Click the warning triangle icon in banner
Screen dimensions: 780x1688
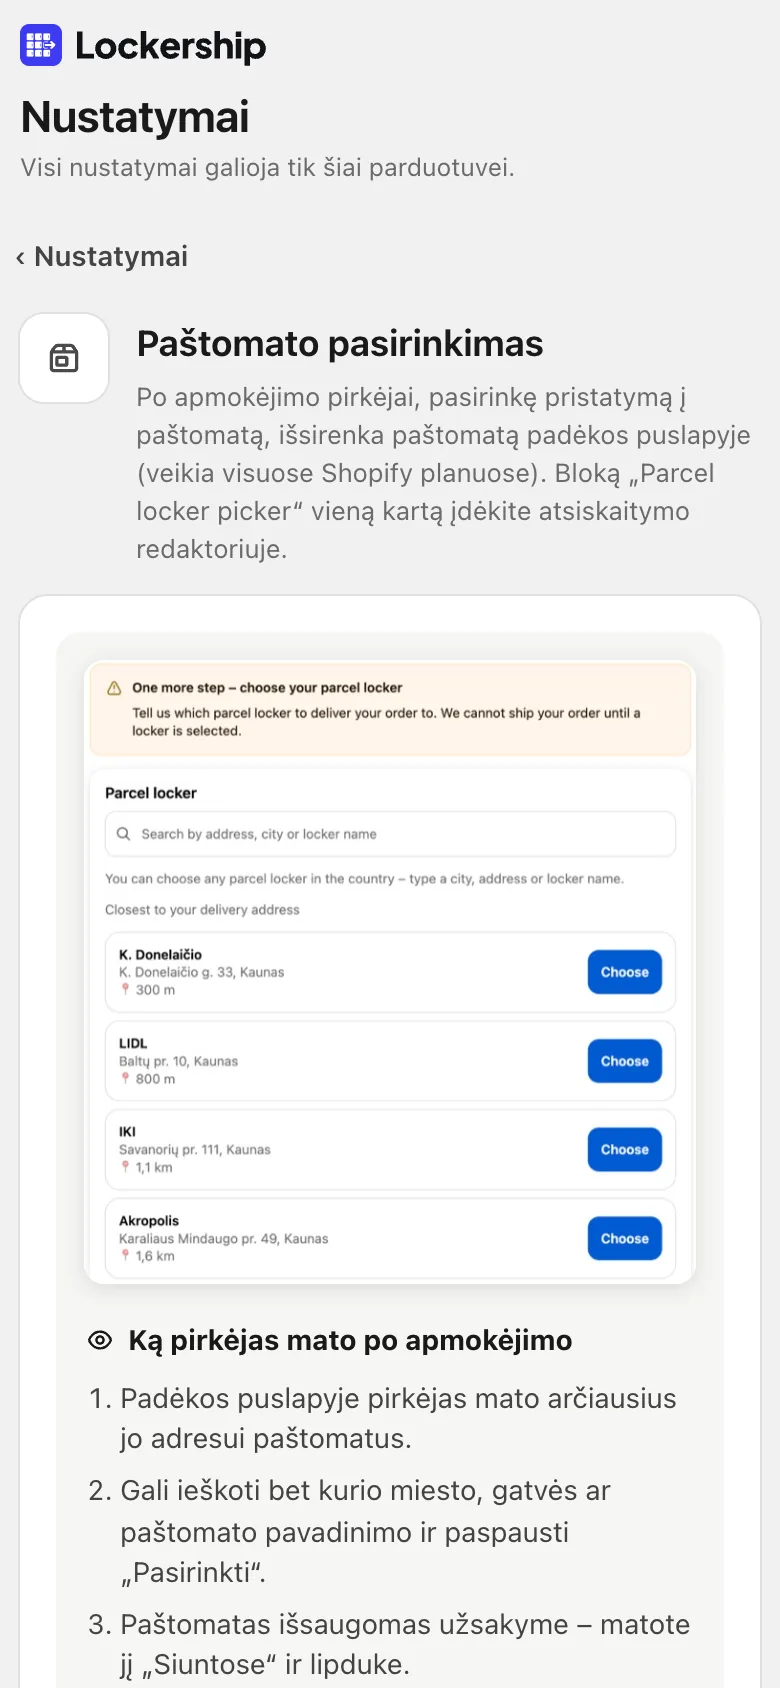(114, 688)
